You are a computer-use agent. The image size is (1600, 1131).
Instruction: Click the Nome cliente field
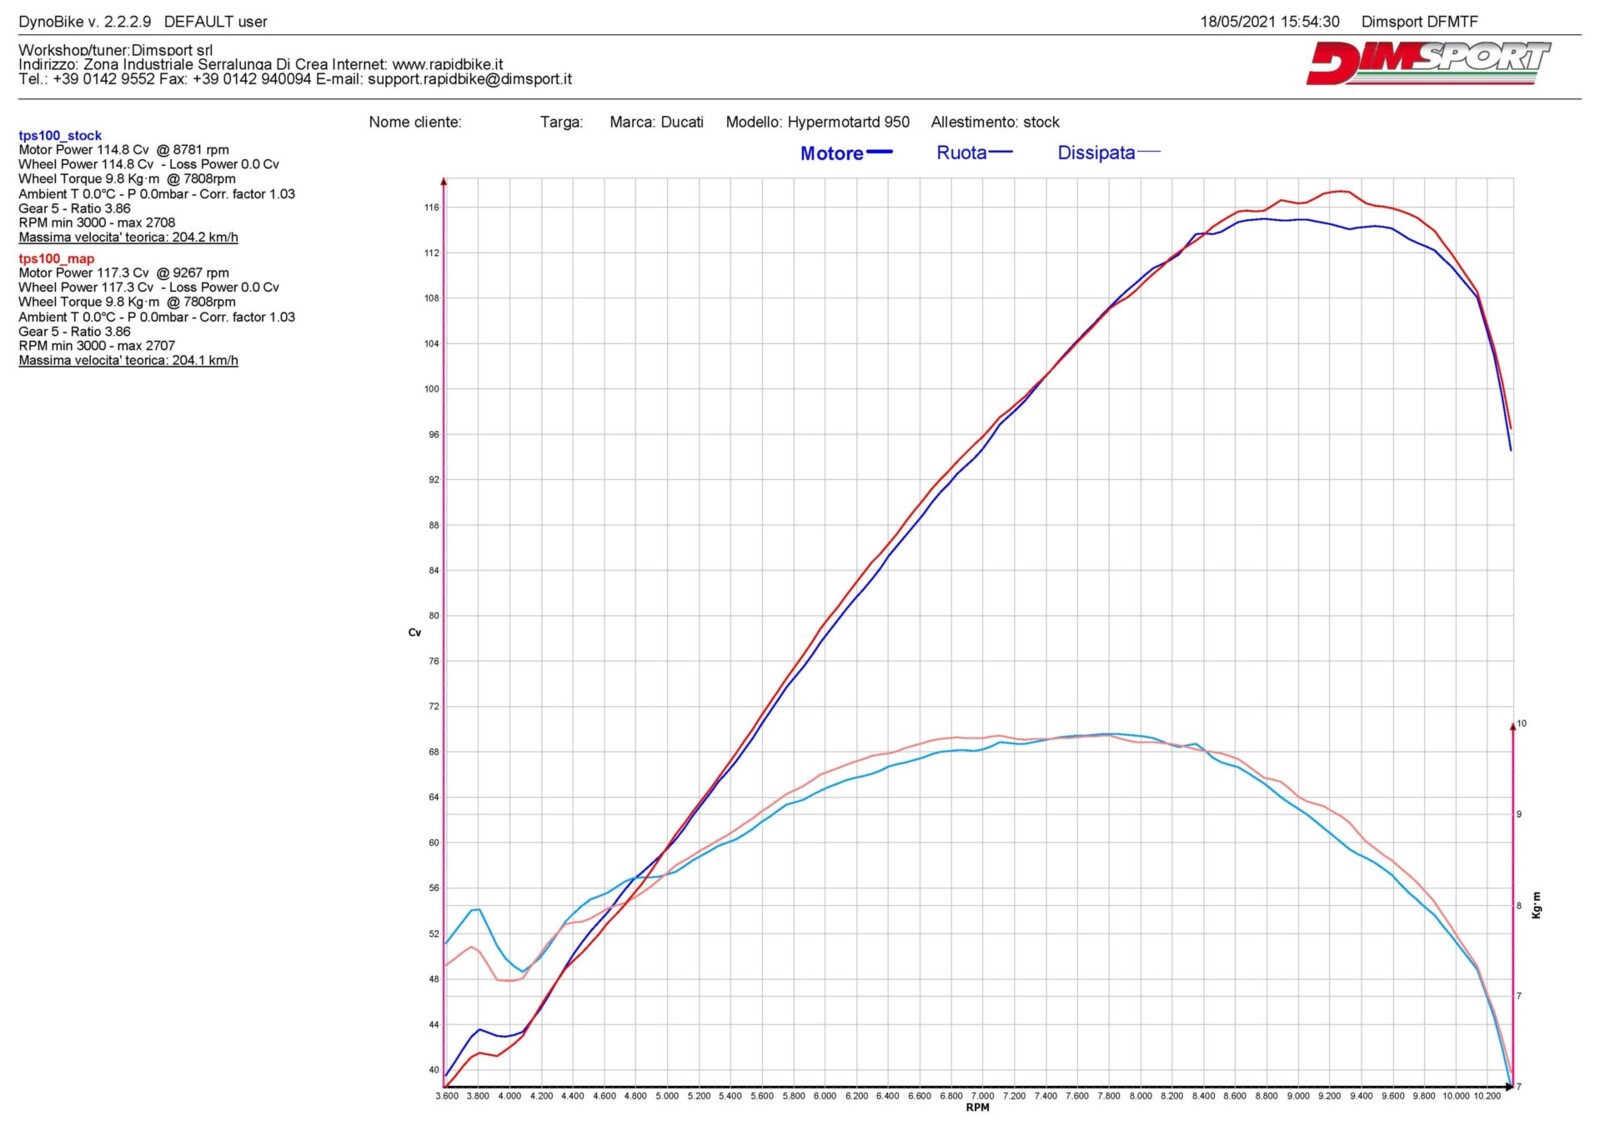pyautogui.click(x=415, y=122)
